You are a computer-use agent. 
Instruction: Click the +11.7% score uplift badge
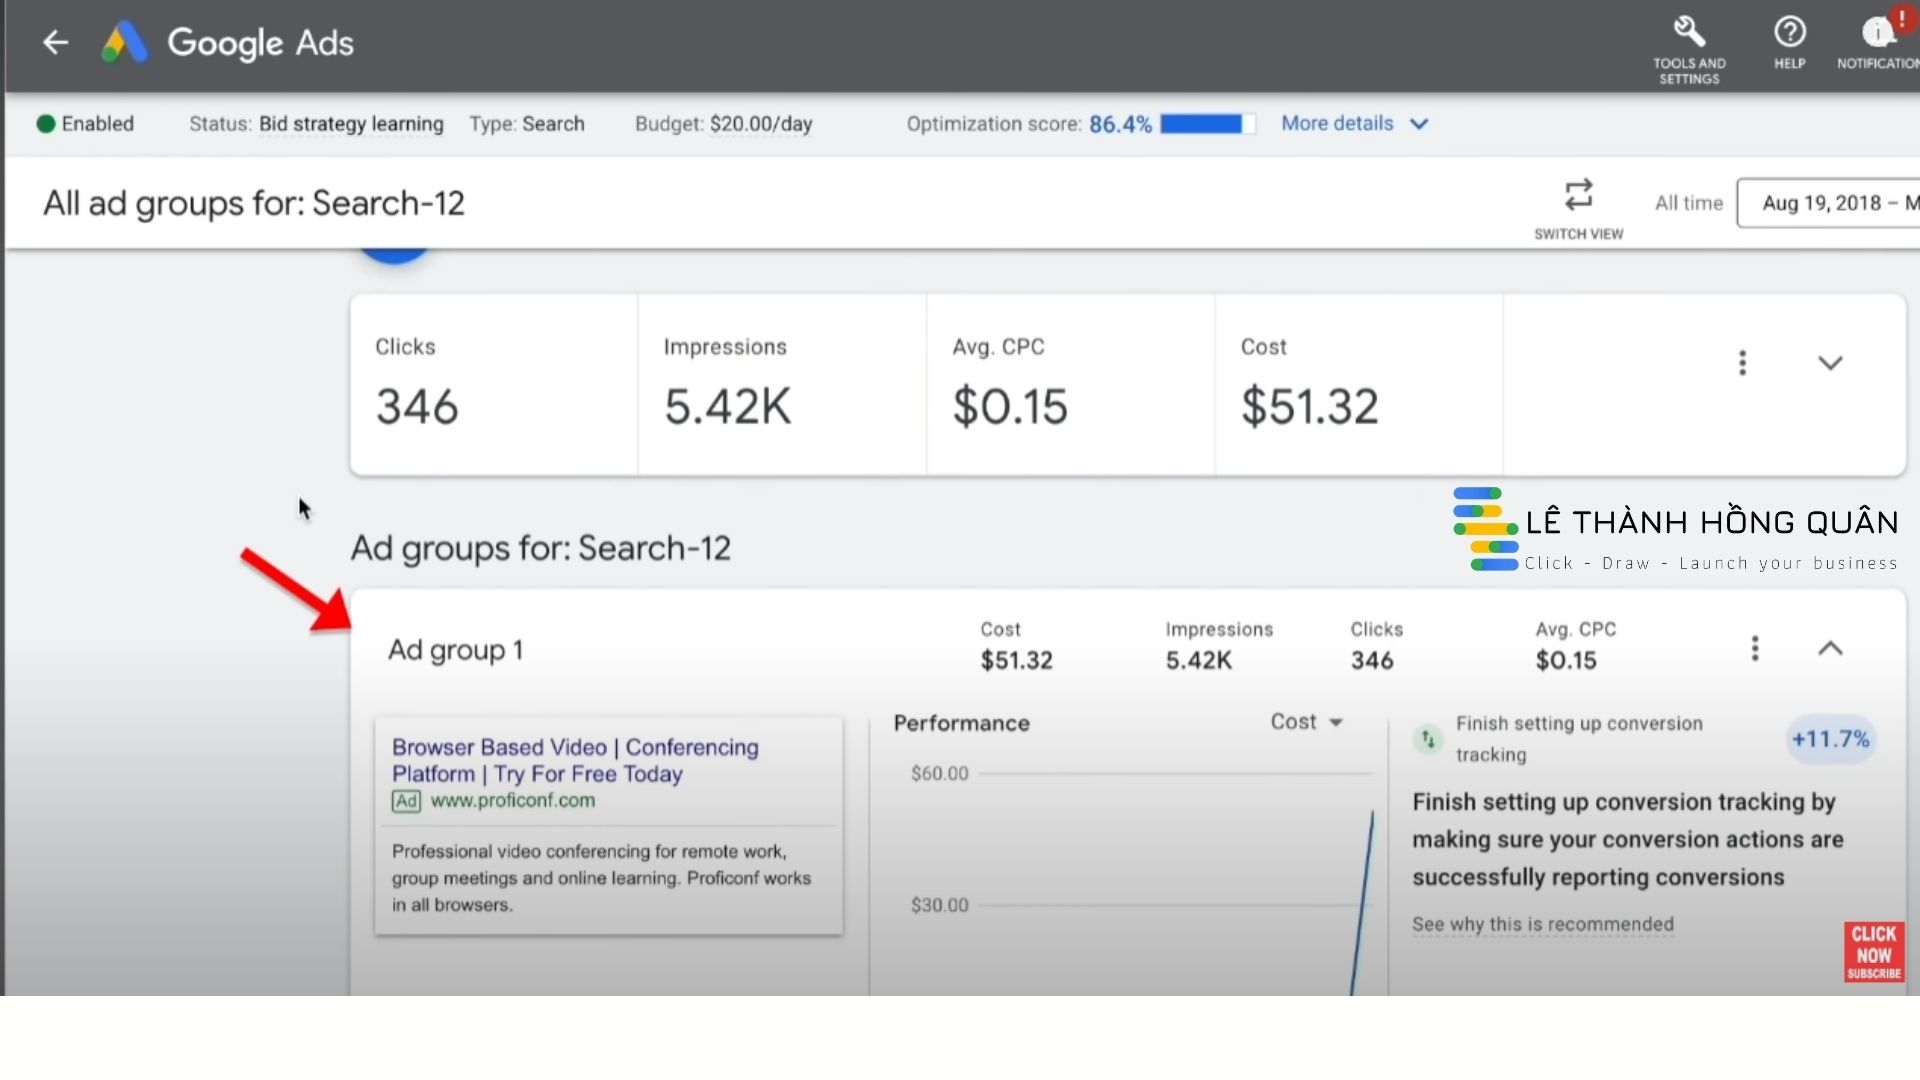pos(1829,739)
